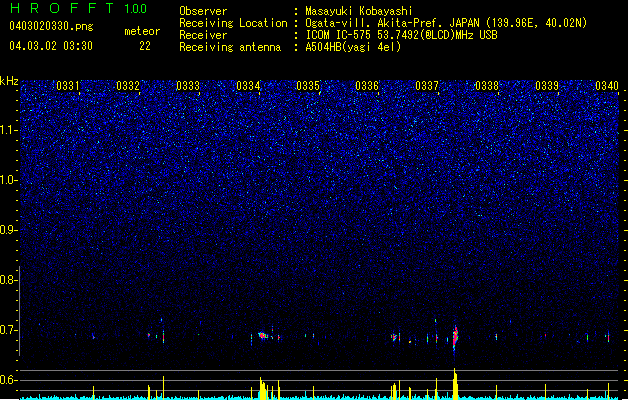Click the 1.0 kHz axis label
The image size is (629, 400).
[9, 180]
